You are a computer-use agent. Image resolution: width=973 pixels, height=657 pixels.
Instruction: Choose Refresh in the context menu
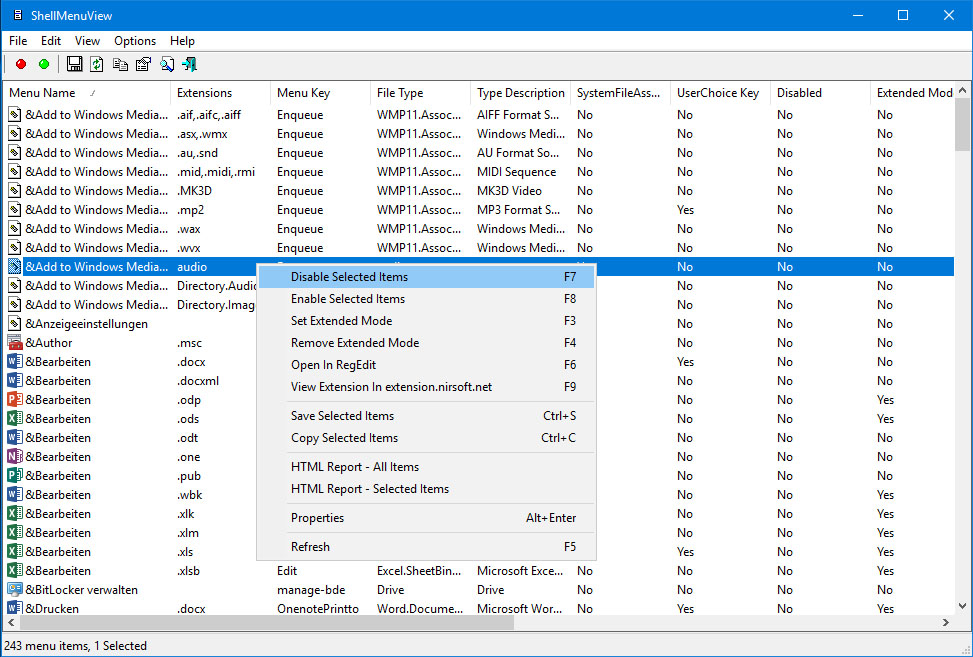426,547
